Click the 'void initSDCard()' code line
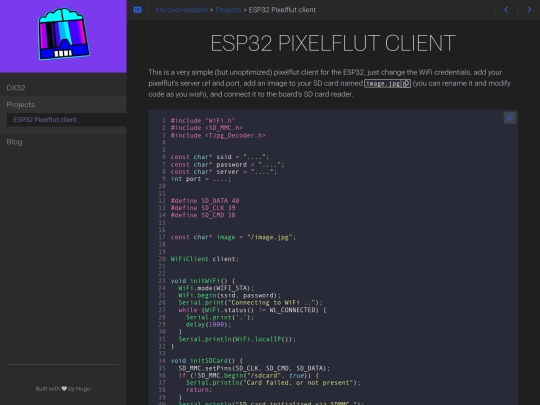Screen dimensions: 540x405 click(207, 361)
